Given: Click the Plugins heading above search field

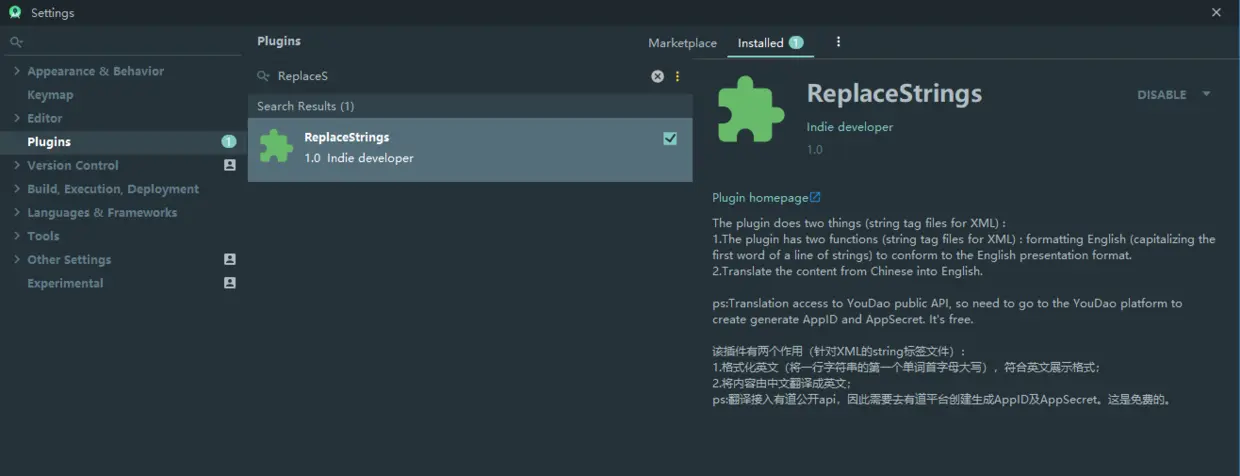Looking at the screenshot, I should (x=279, y=41).
